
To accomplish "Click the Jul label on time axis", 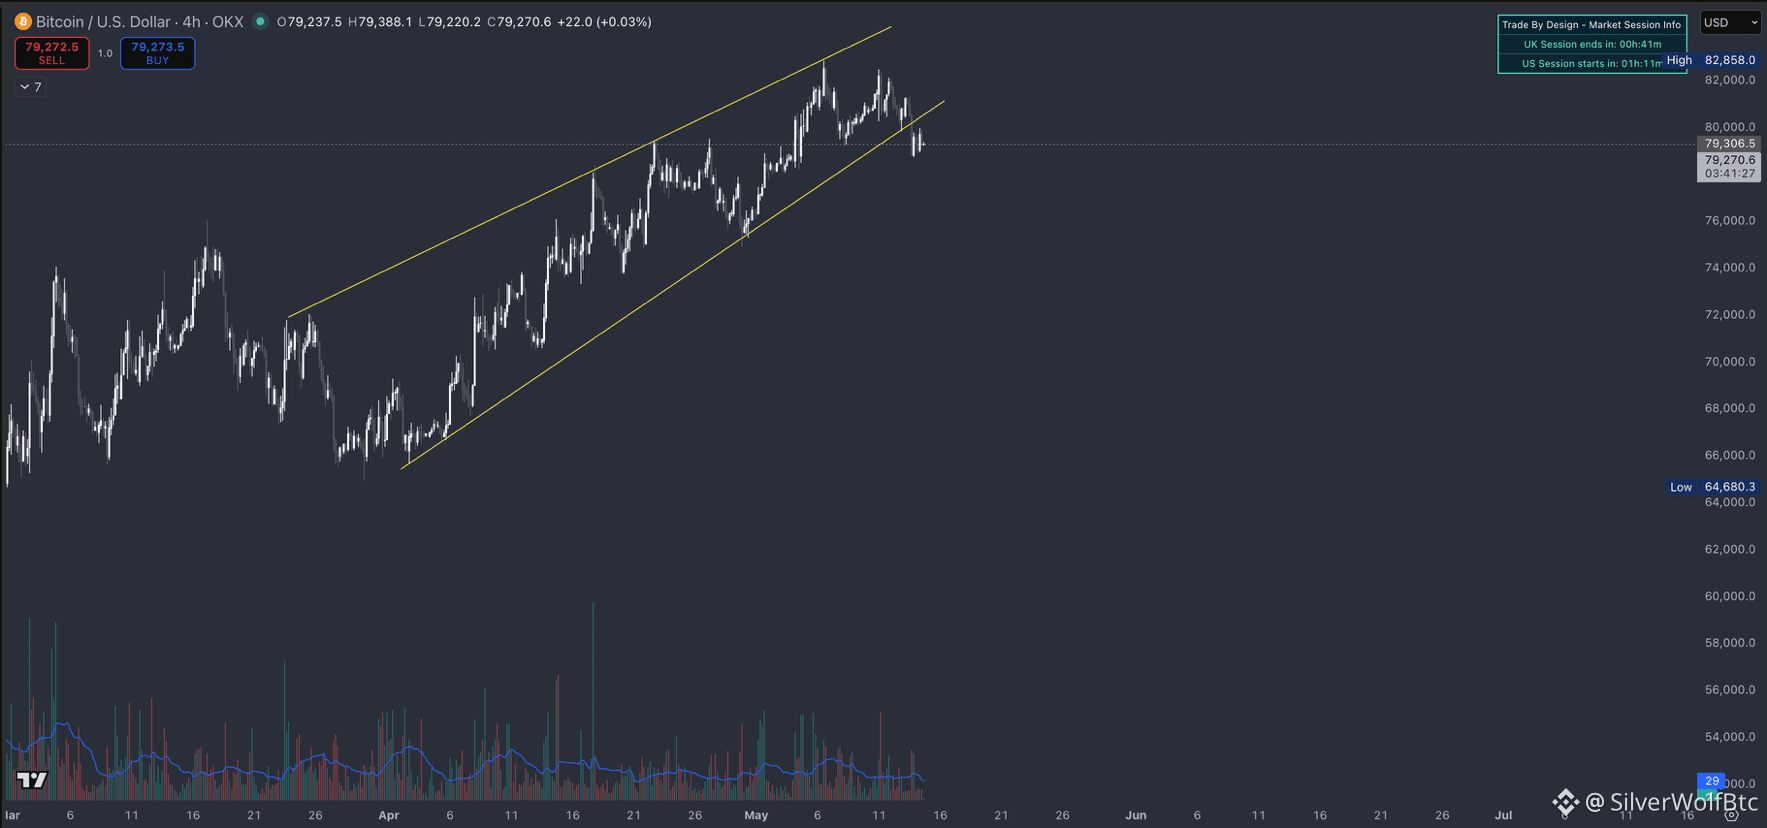I will tap(1503, 816).
